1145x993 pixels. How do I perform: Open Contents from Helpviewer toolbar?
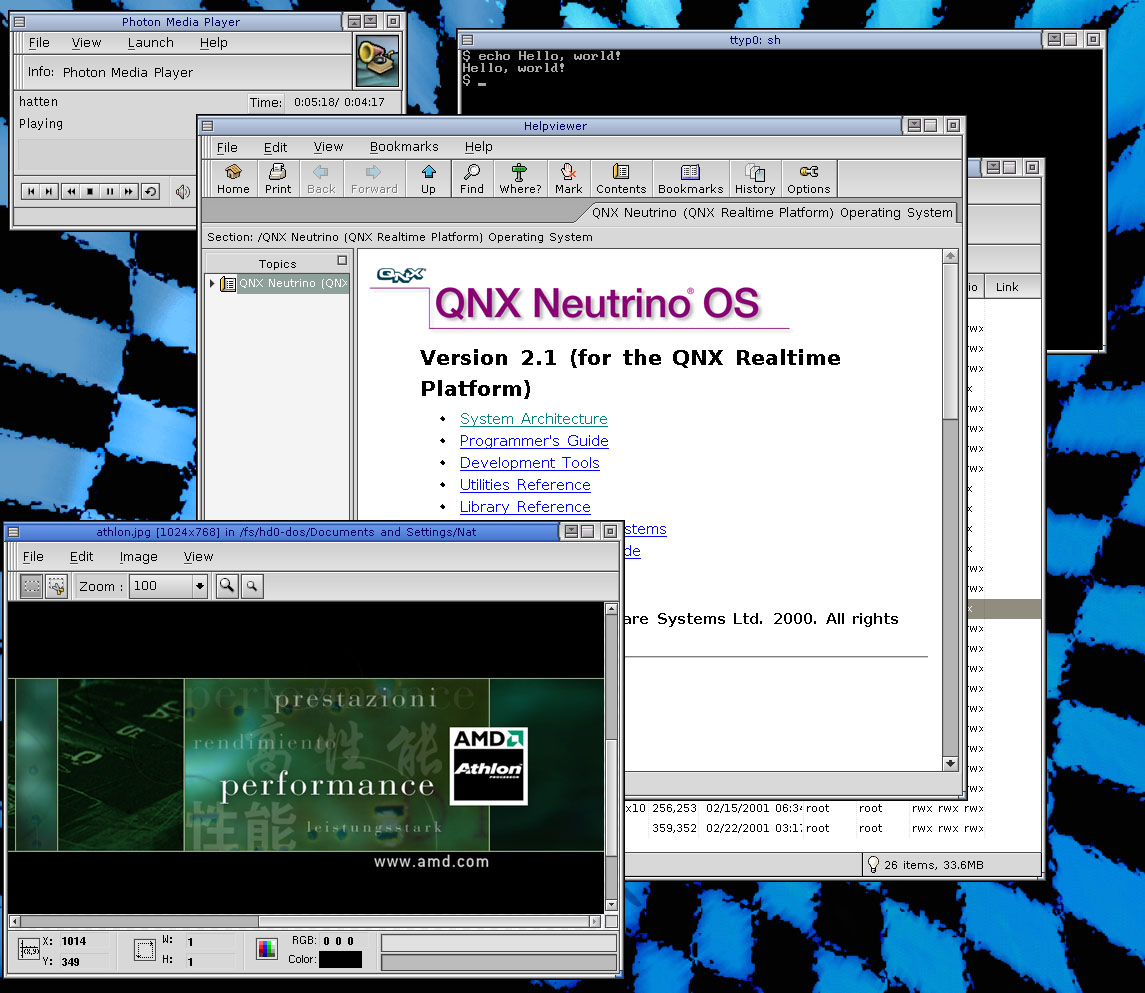tap(621, 179)
